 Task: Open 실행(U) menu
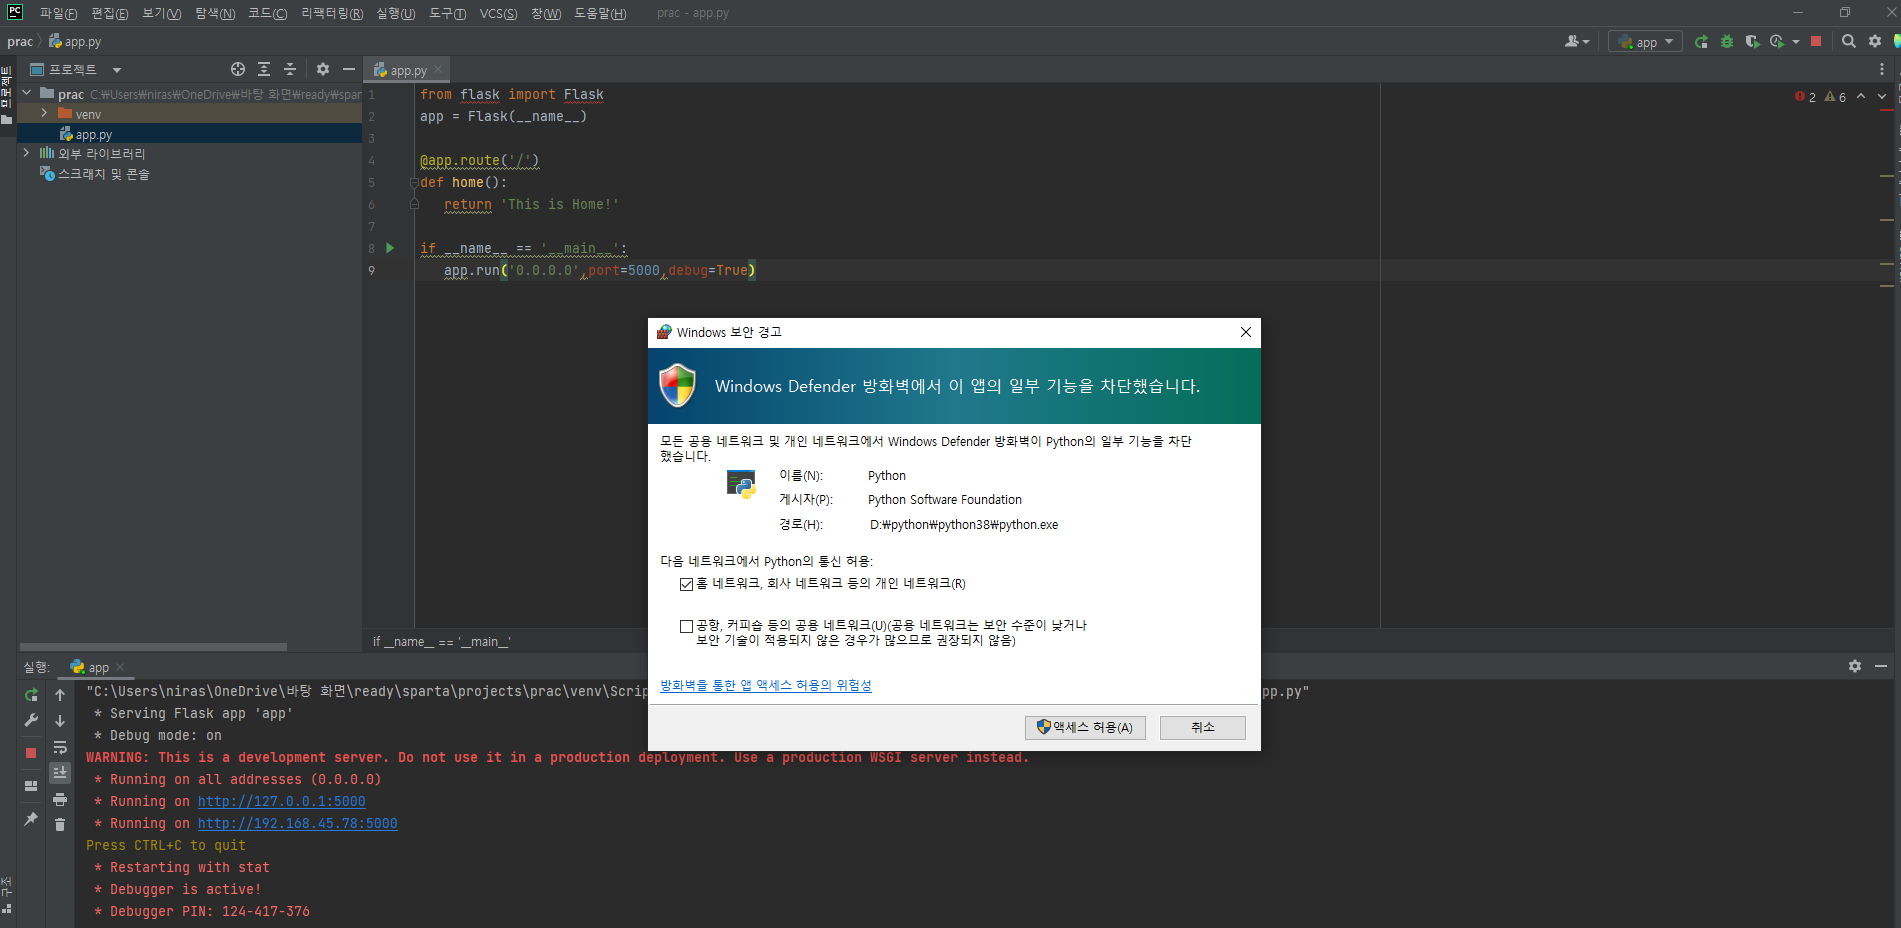[x=396, y=13]
